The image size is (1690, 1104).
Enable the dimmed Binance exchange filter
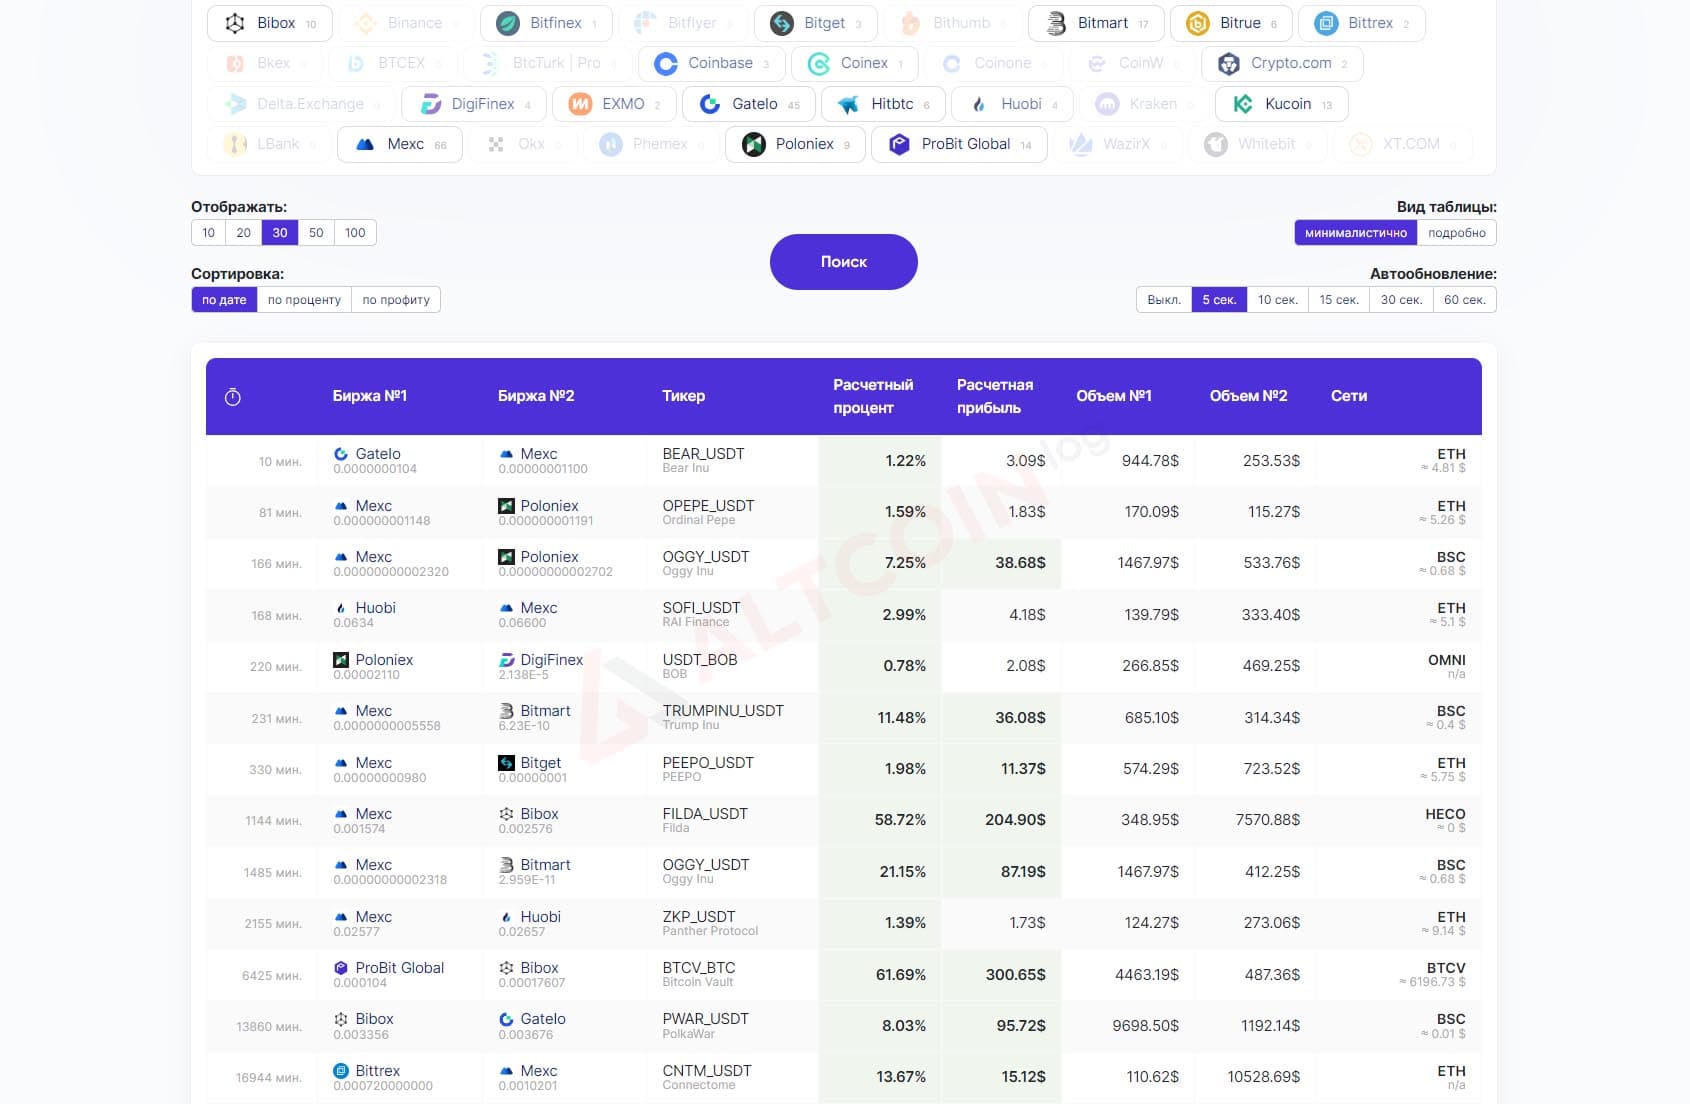pyautogui.click(x=405, y=23)
